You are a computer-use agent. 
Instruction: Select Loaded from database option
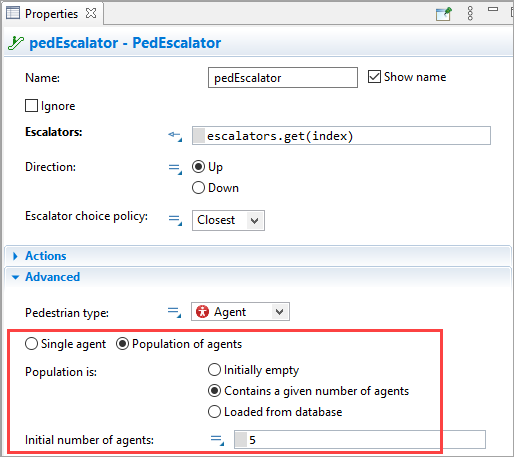[x=214, y=412]
